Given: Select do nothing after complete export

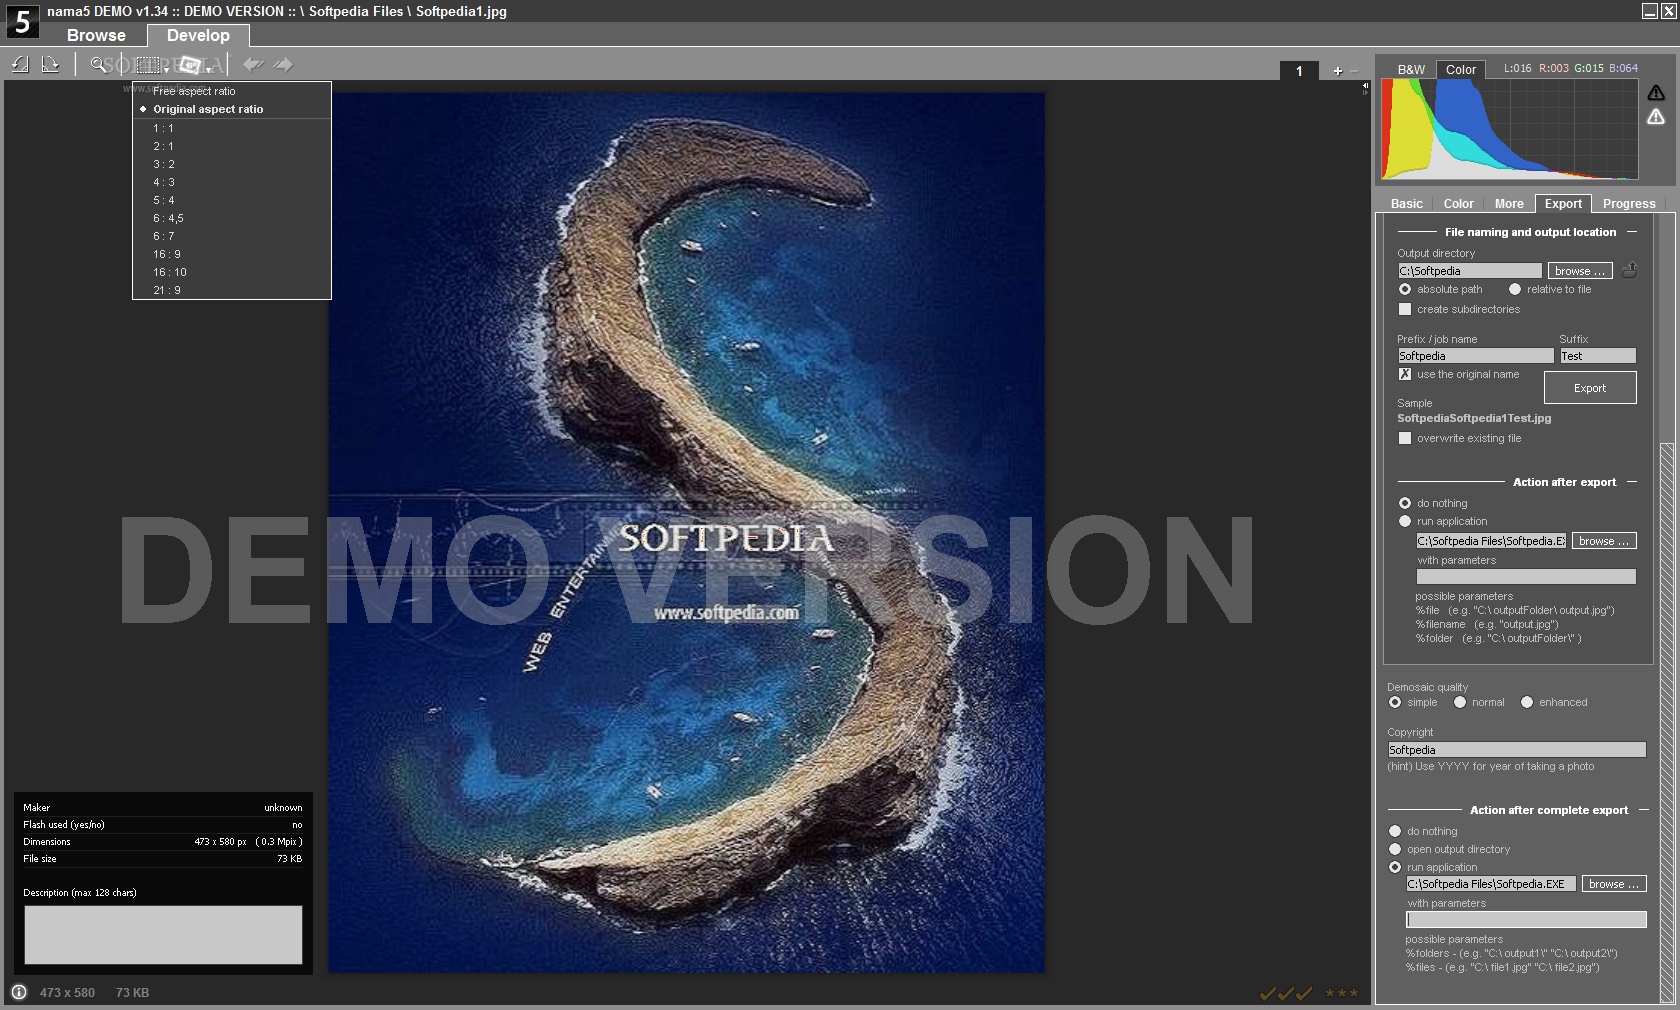Looking at the screenshot, I should pos(1395,831).
